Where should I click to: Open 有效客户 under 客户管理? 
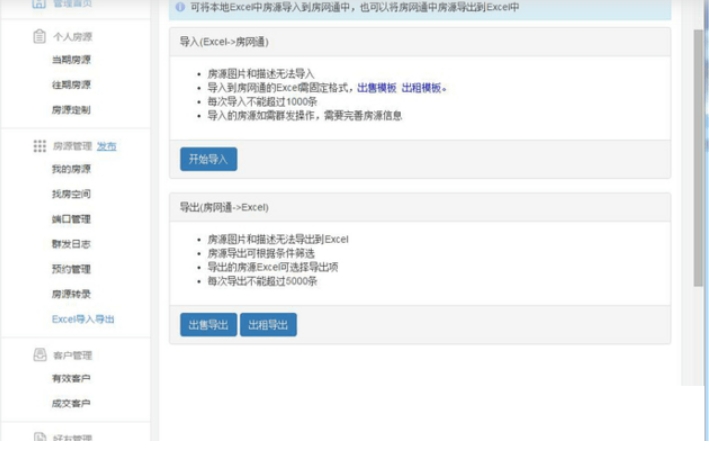click(x=71, y=378)
